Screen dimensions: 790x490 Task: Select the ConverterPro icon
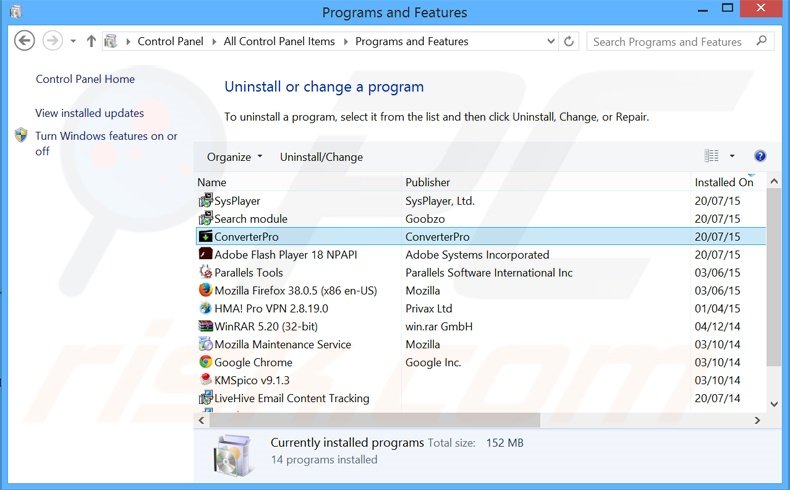click(x=206, y=236)
